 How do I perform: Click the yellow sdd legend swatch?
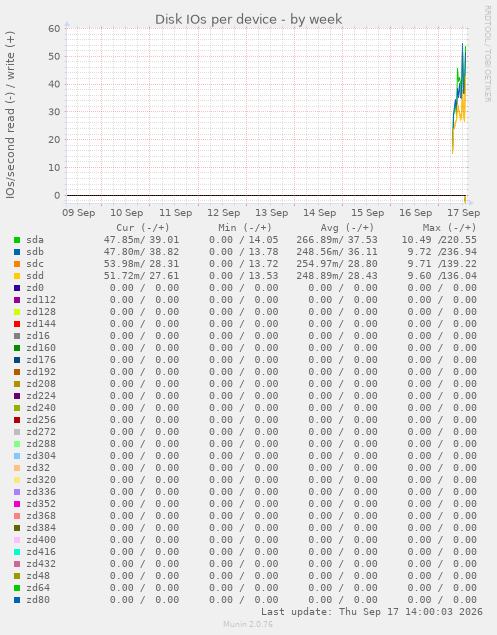[17, 276]
